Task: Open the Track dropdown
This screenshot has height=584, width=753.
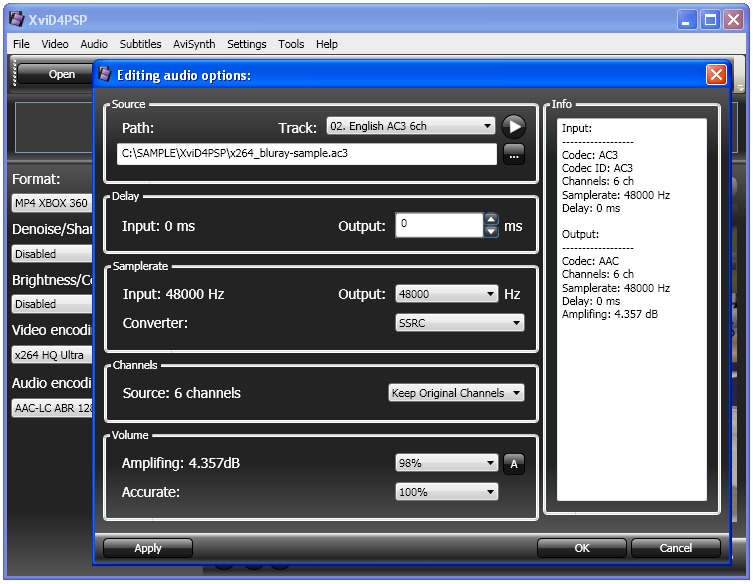Action: (411, 126)
